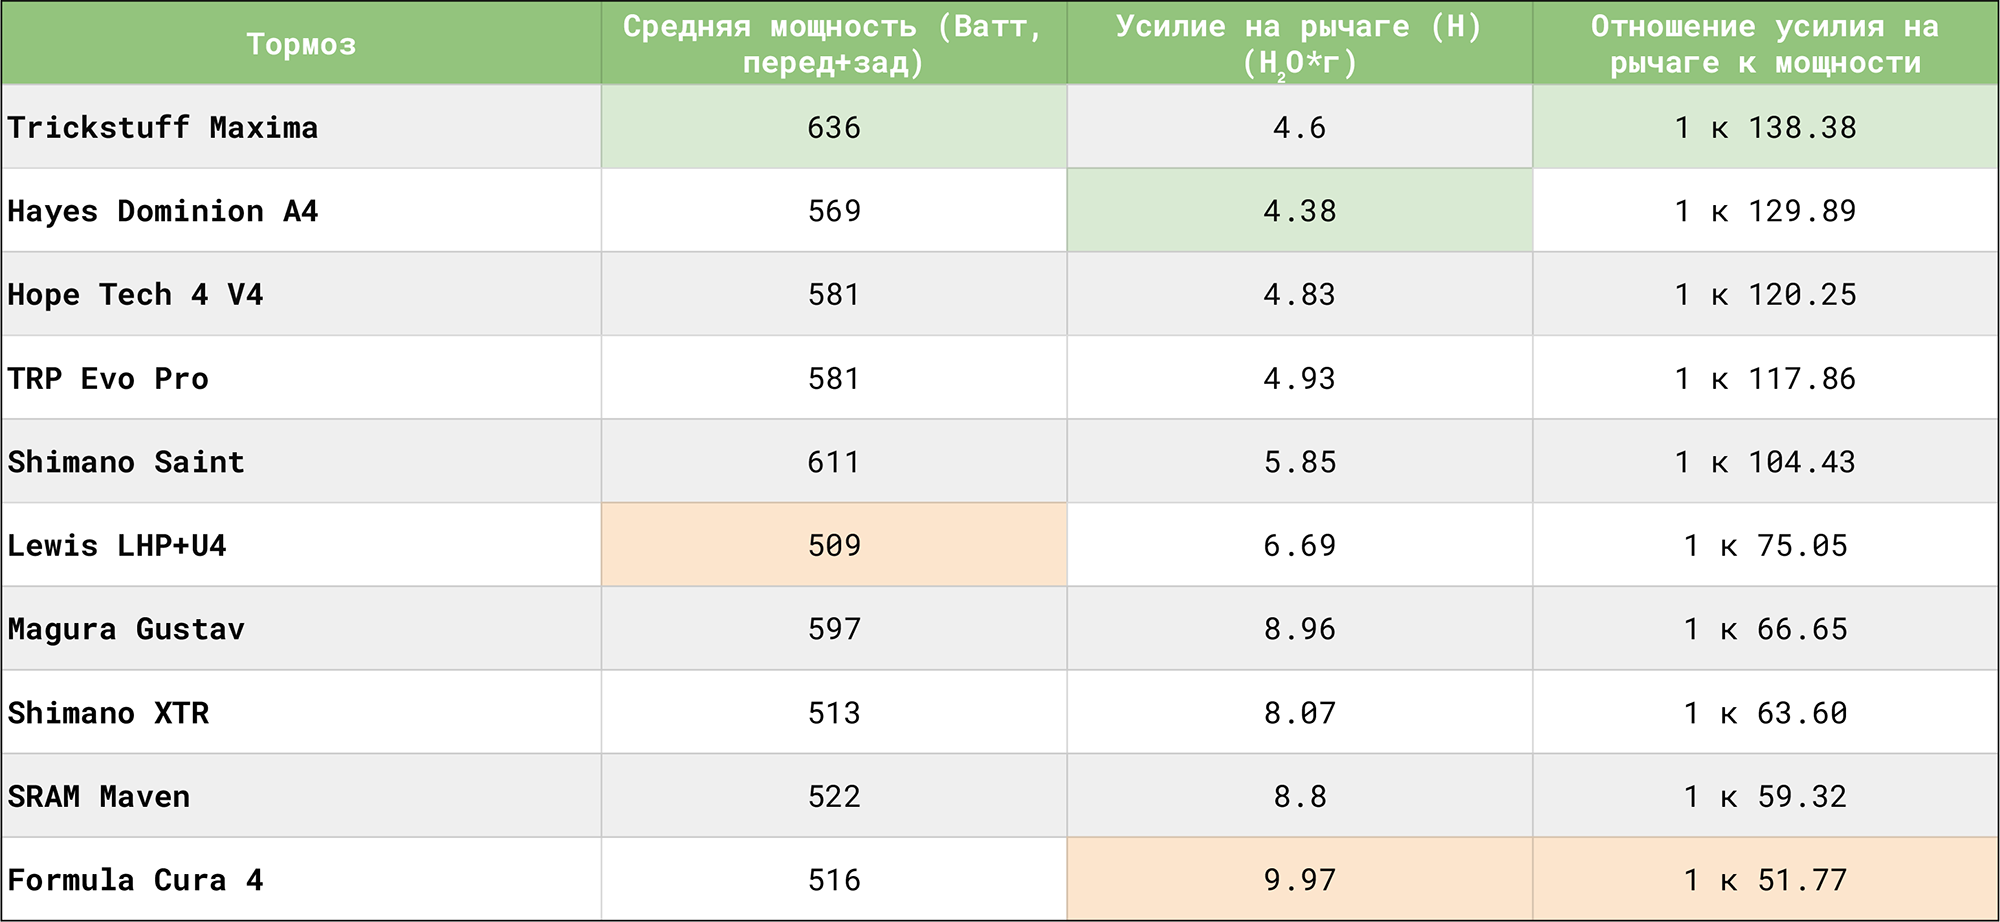Click the Hope Tech 4 V4 cell

(x=136, y=295)
